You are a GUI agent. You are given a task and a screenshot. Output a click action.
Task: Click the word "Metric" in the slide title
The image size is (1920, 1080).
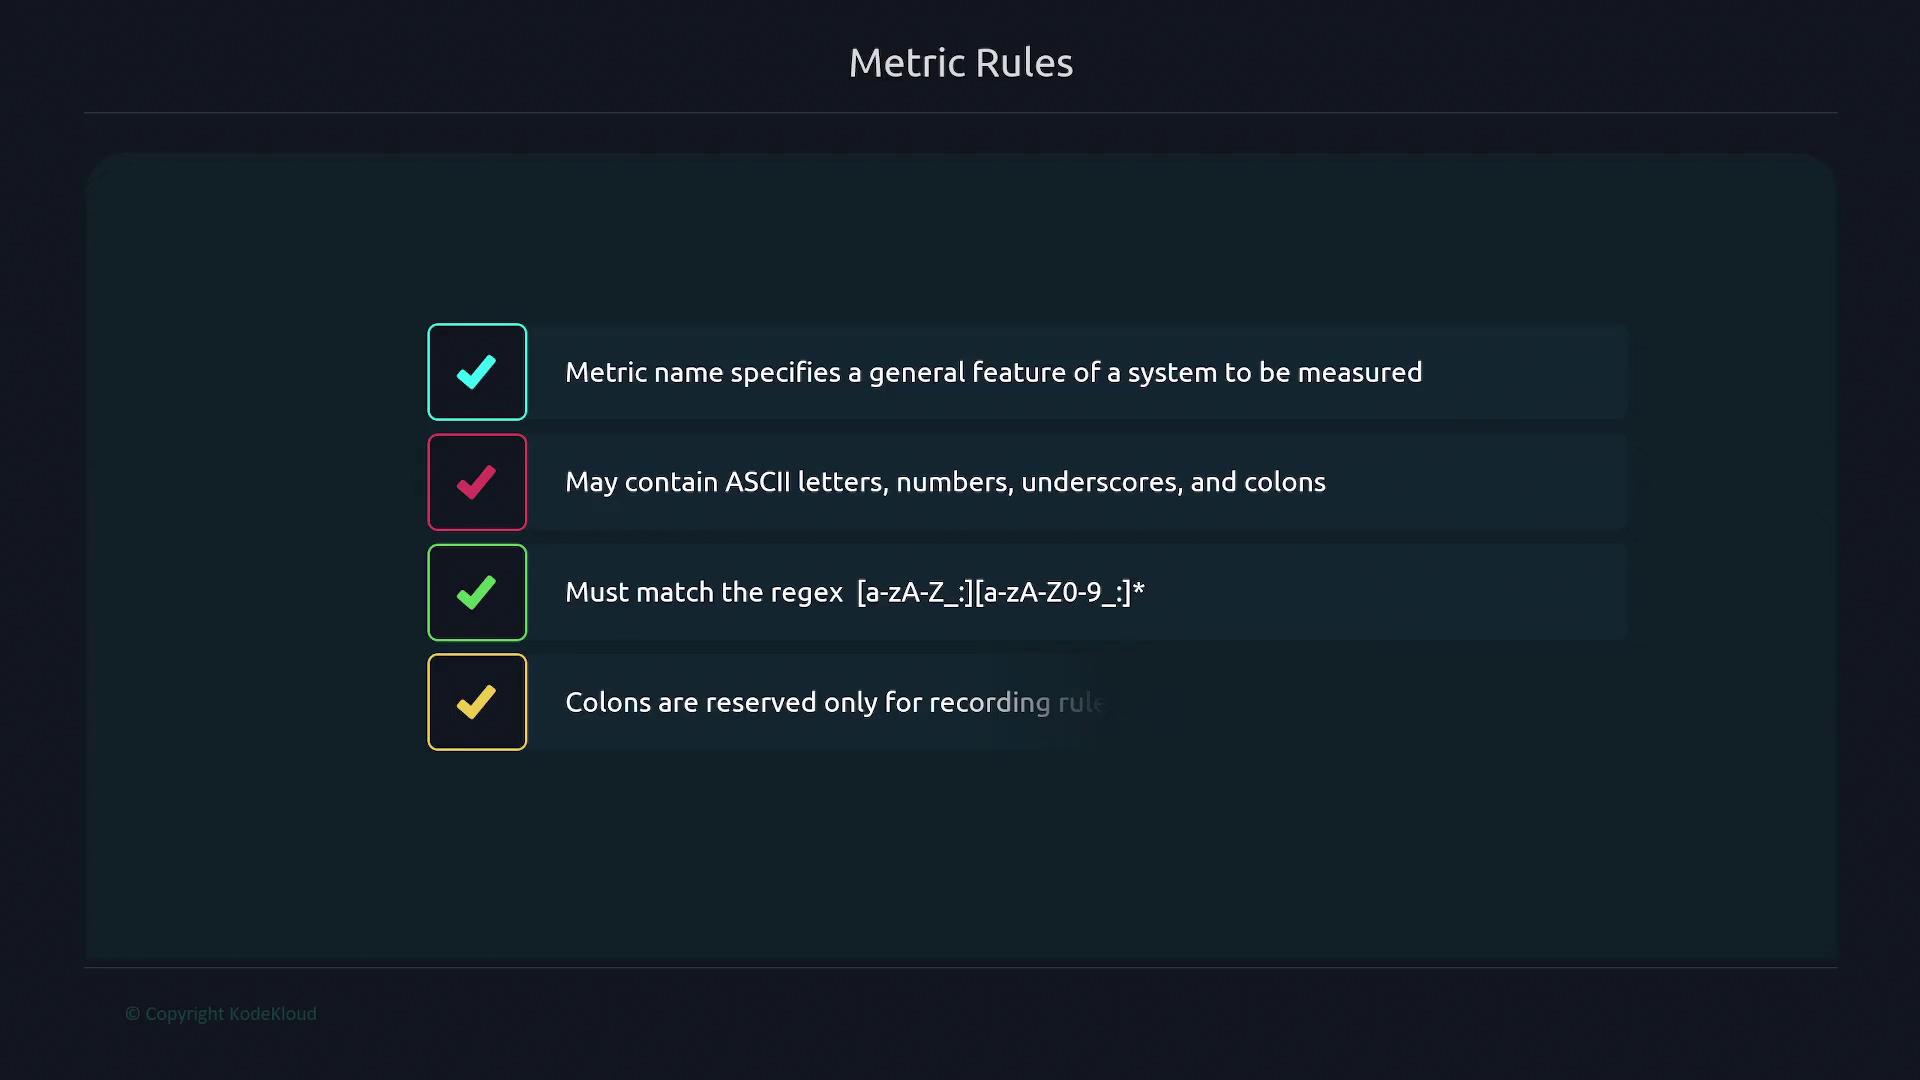coord(906,63)
